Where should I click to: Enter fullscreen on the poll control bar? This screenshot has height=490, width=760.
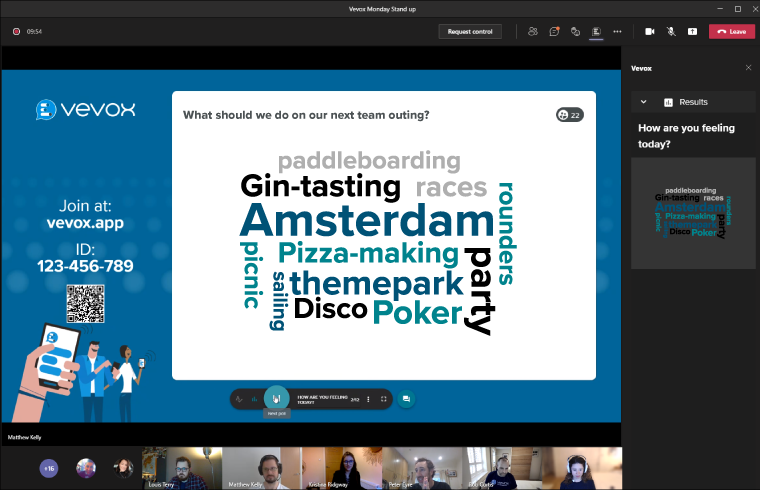coord(384,398)
